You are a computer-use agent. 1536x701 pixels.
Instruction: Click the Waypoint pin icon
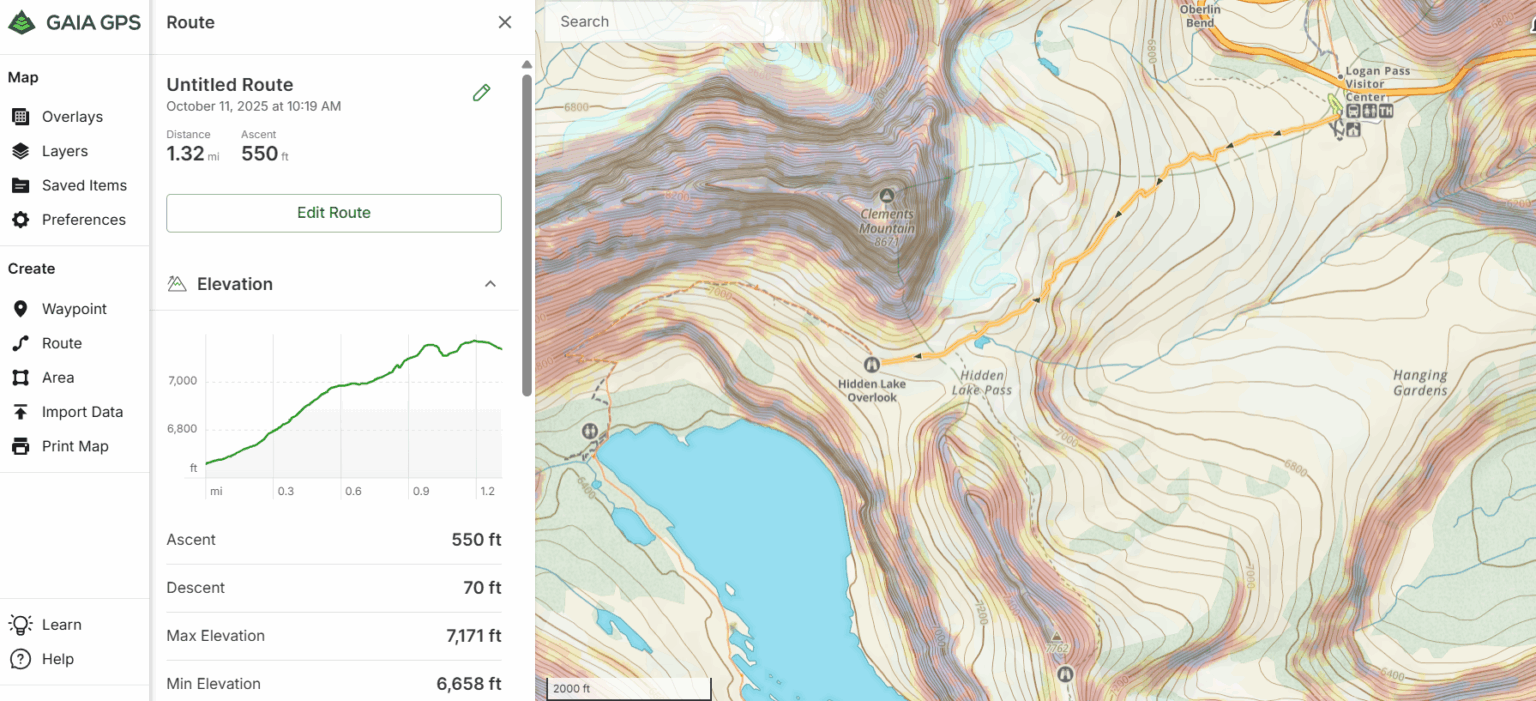pyautogui.click(x=20, y=308)
